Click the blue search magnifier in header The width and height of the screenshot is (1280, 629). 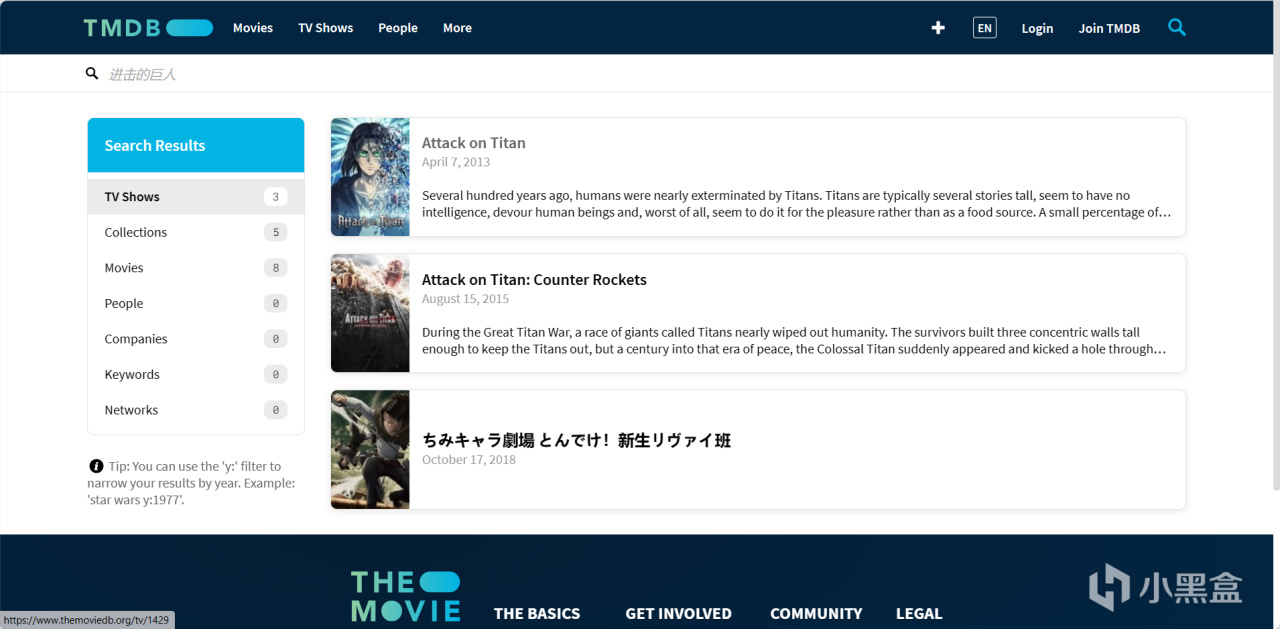1177,28
